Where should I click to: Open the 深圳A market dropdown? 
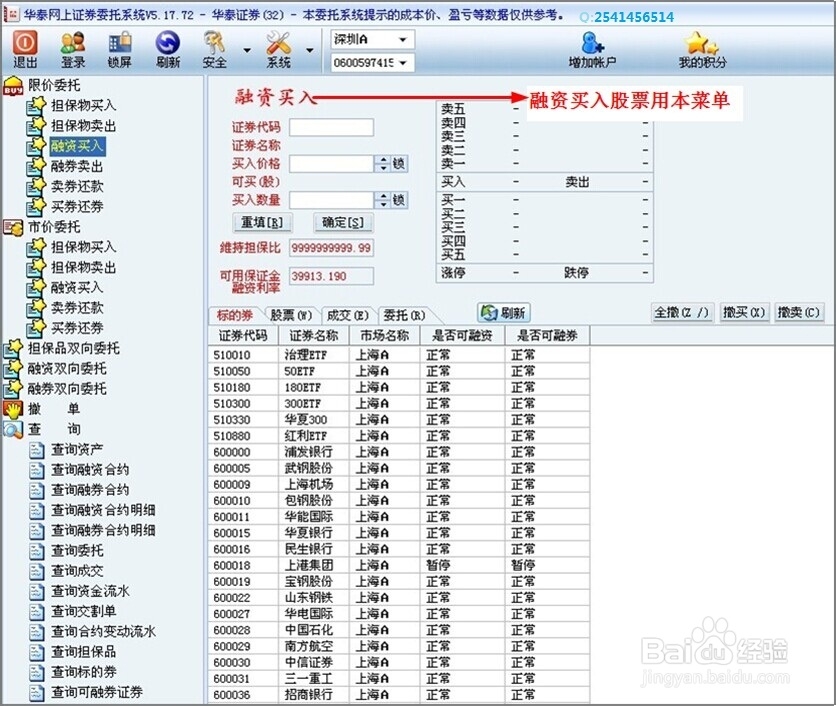click(372, 38)
